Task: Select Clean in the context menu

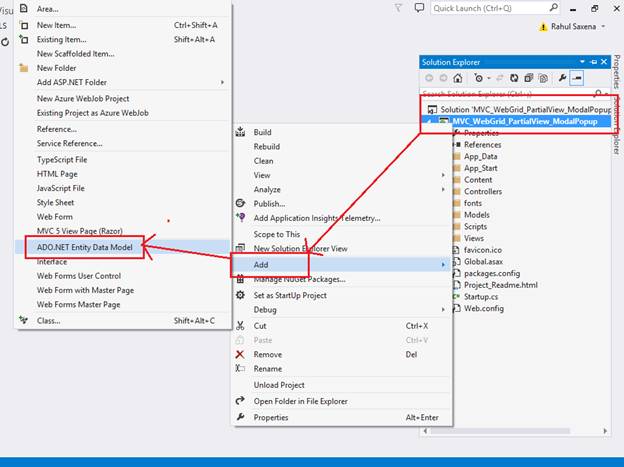Action: pos(263,161)
